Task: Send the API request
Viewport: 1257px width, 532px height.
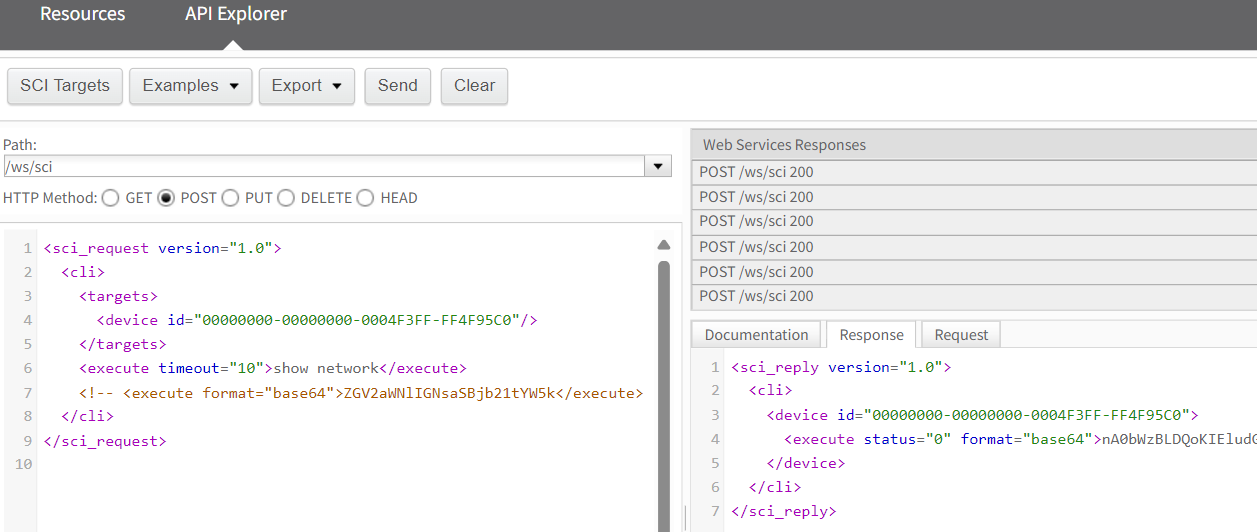Action: [x=398, y=86]
